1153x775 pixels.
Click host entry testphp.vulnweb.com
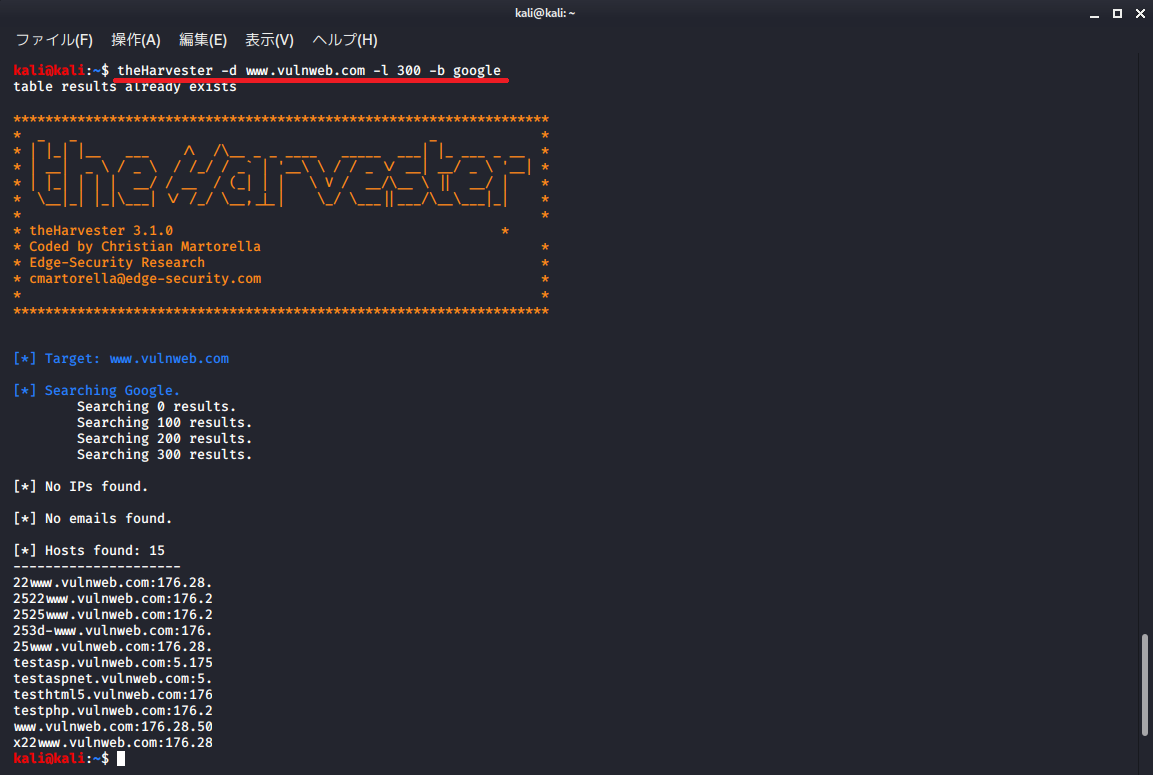pyautogui.click(x=113, y=711)
